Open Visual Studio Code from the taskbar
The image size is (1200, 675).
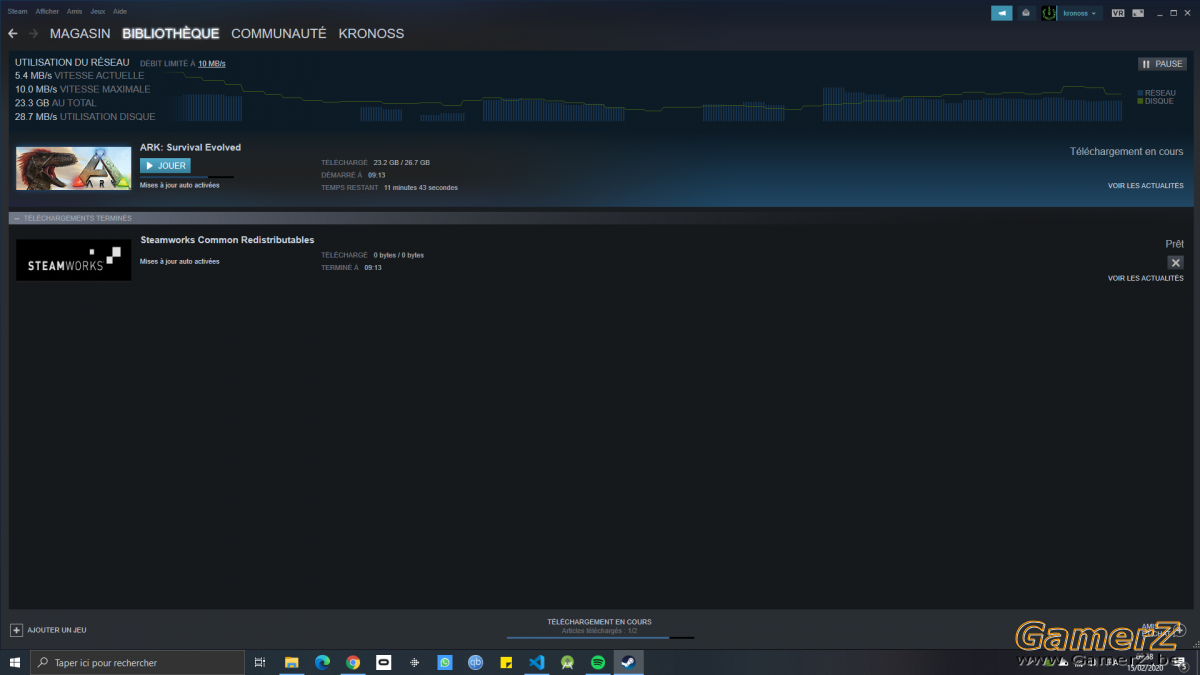tap(537, 662)
